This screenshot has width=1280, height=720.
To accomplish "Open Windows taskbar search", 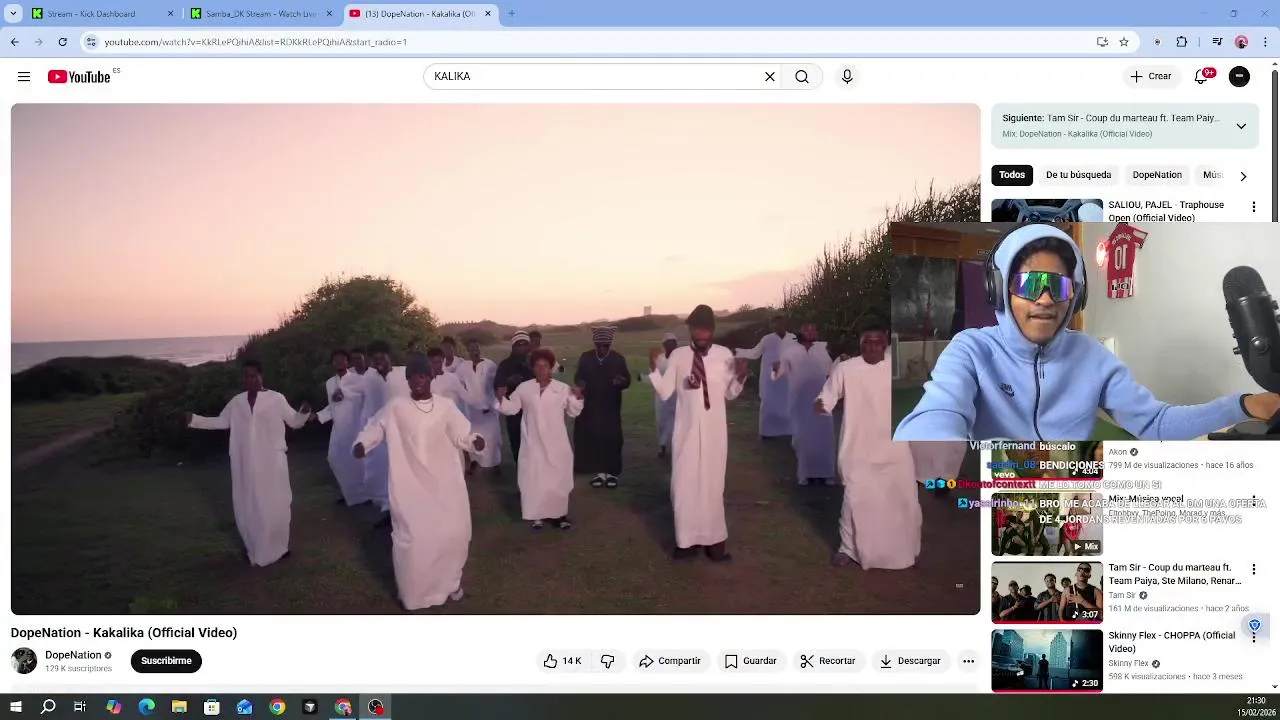I will (48, 707).
